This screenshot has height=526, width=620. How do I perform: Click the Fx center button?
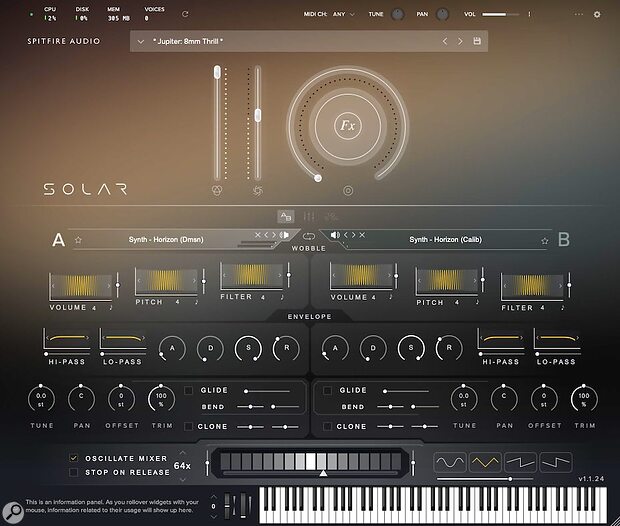point(348,126)
